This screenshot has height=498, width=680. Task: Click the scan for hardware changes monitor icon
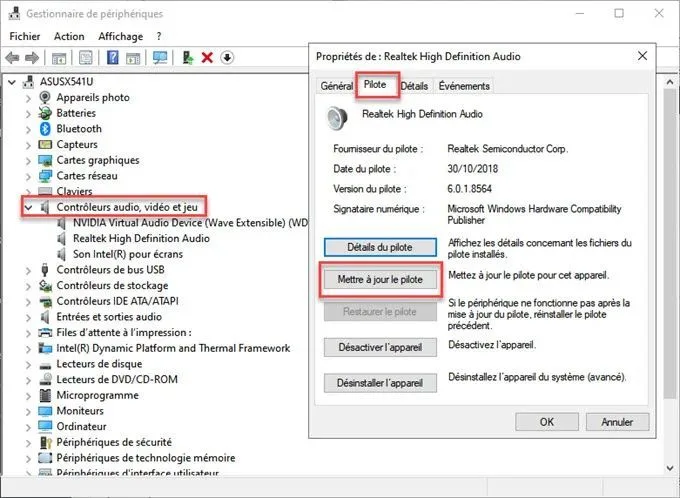160,57
